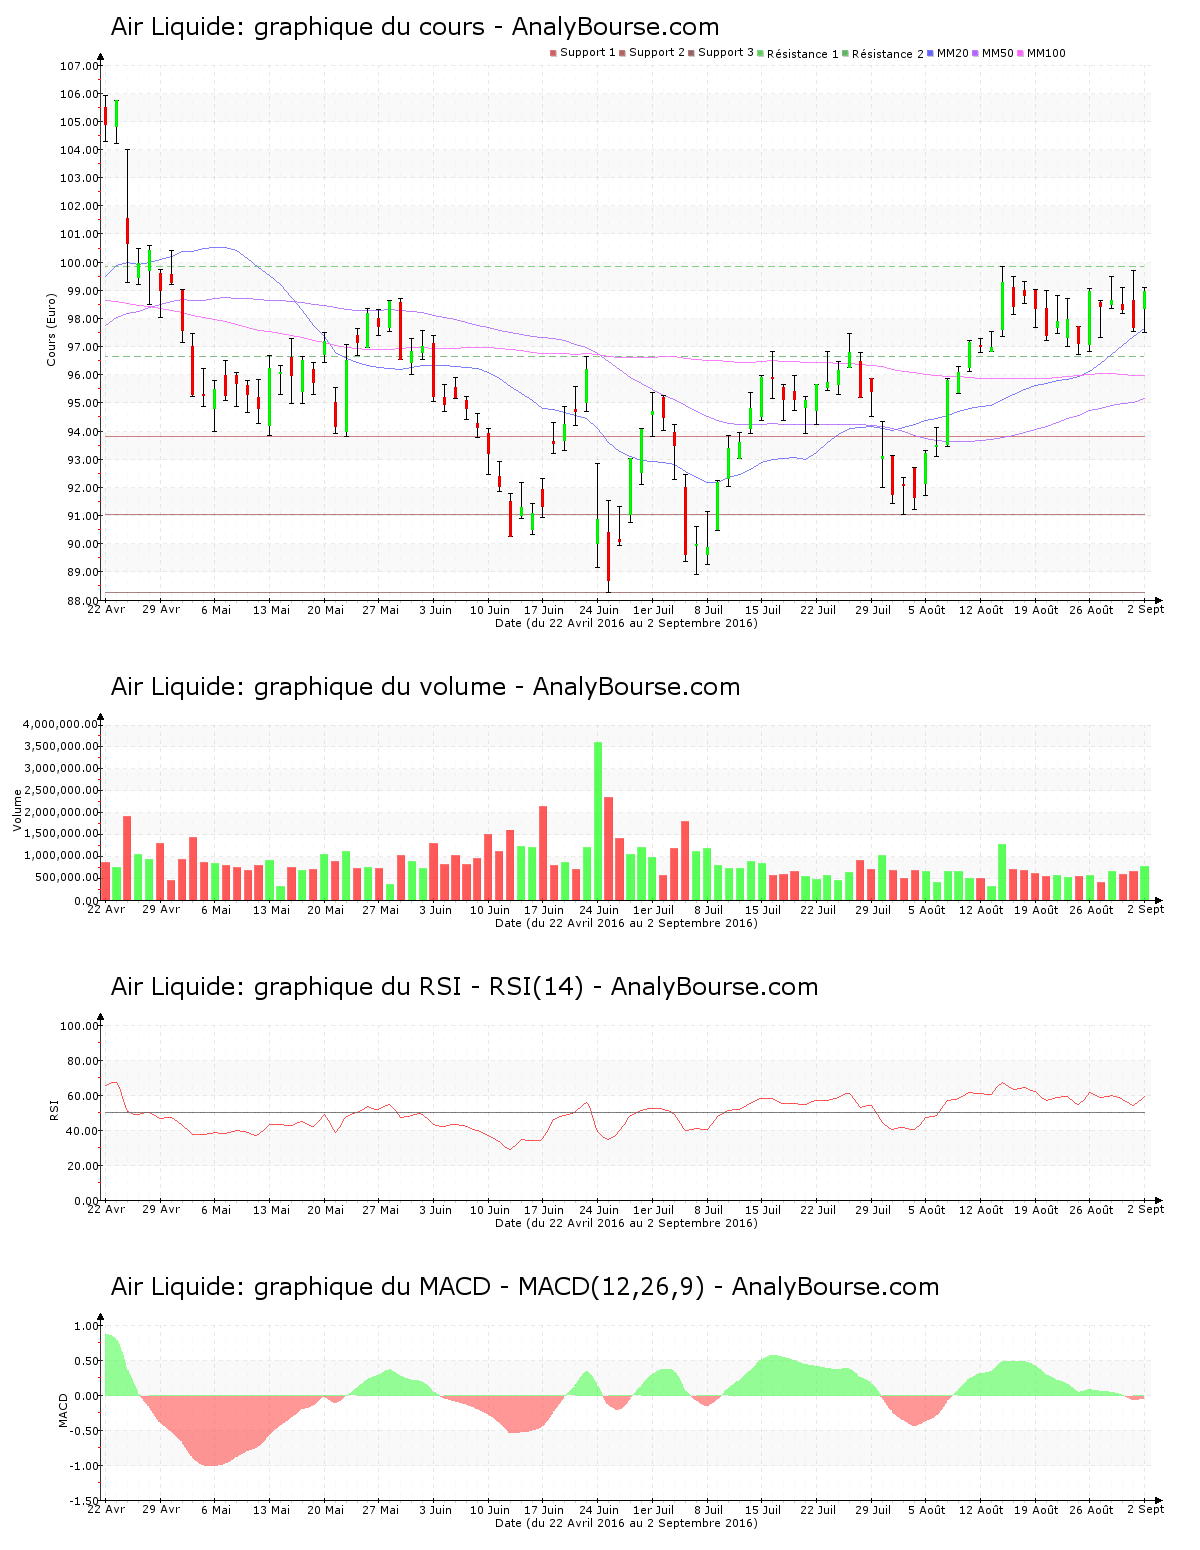This screenshot has width=1200, height=1550.
Task: Click the 100.00 tick on price axis
Action: pyautogui.click(x=80, y=263)
